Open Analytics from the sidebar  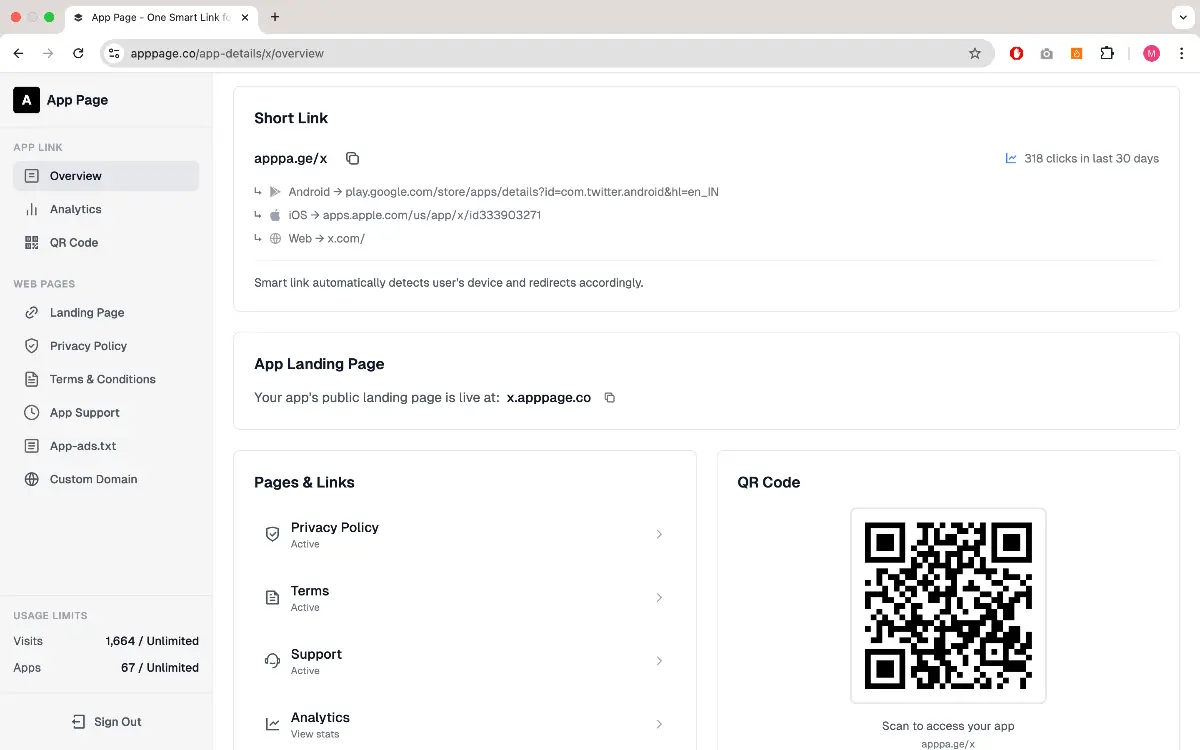(x=75, y=209)
